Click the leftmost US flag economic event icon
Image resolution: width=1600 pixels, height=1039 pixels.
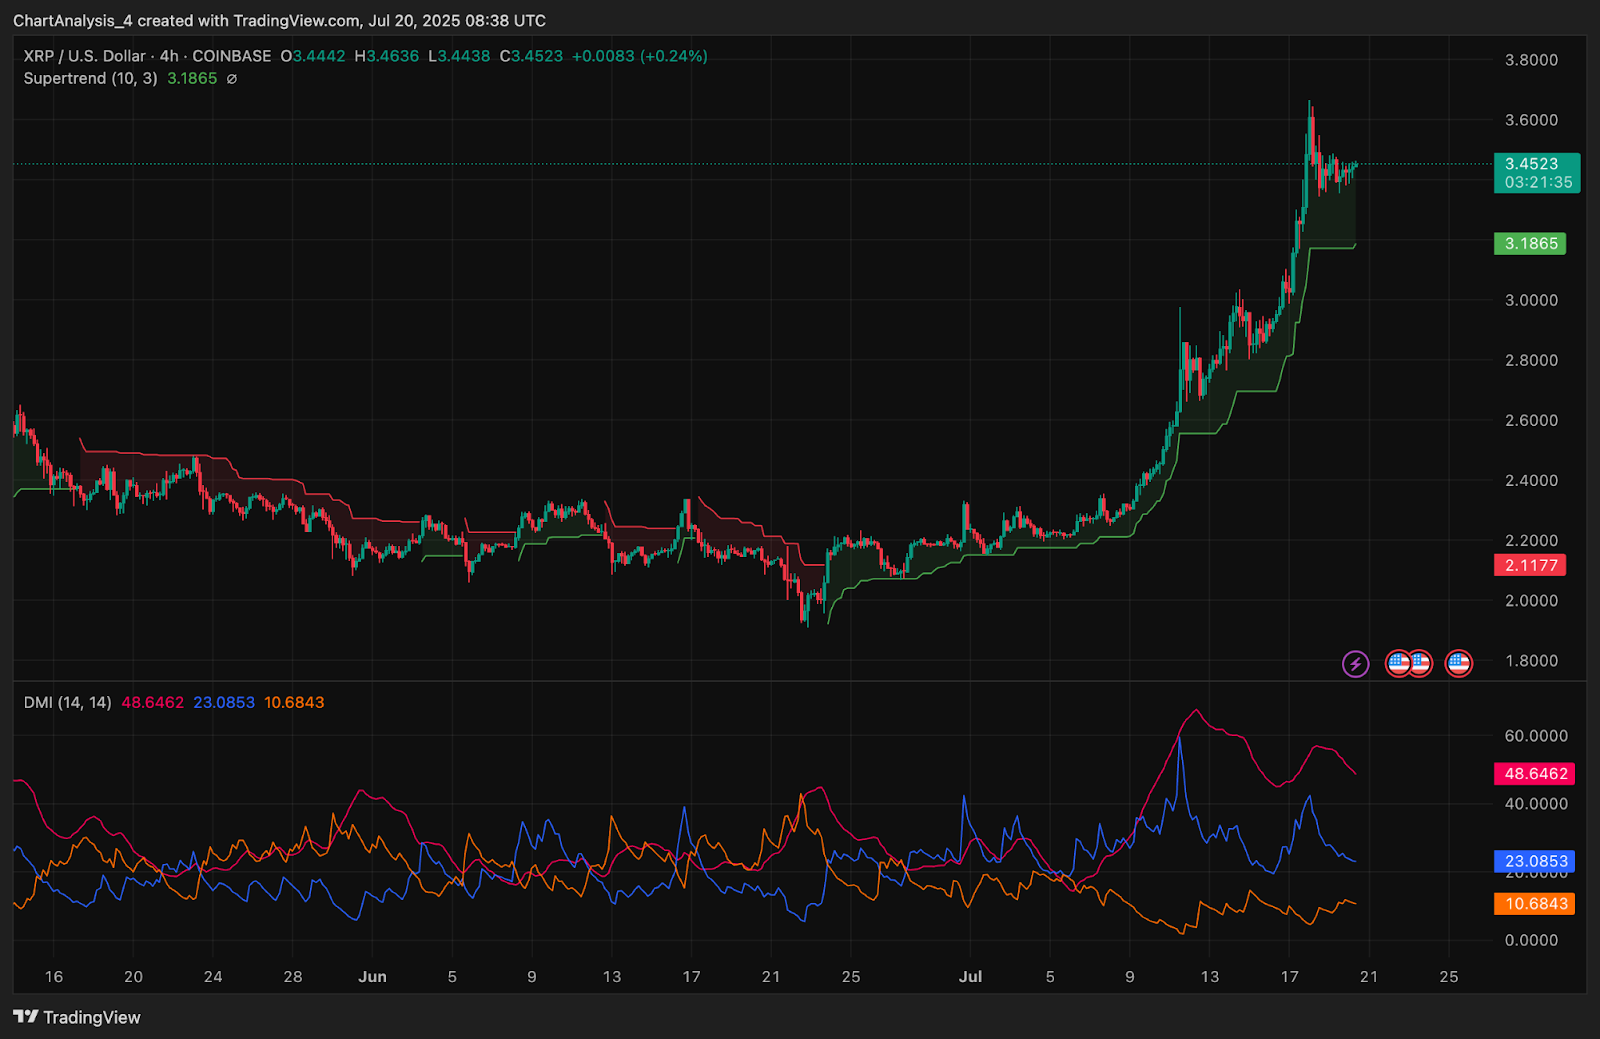1398,663
